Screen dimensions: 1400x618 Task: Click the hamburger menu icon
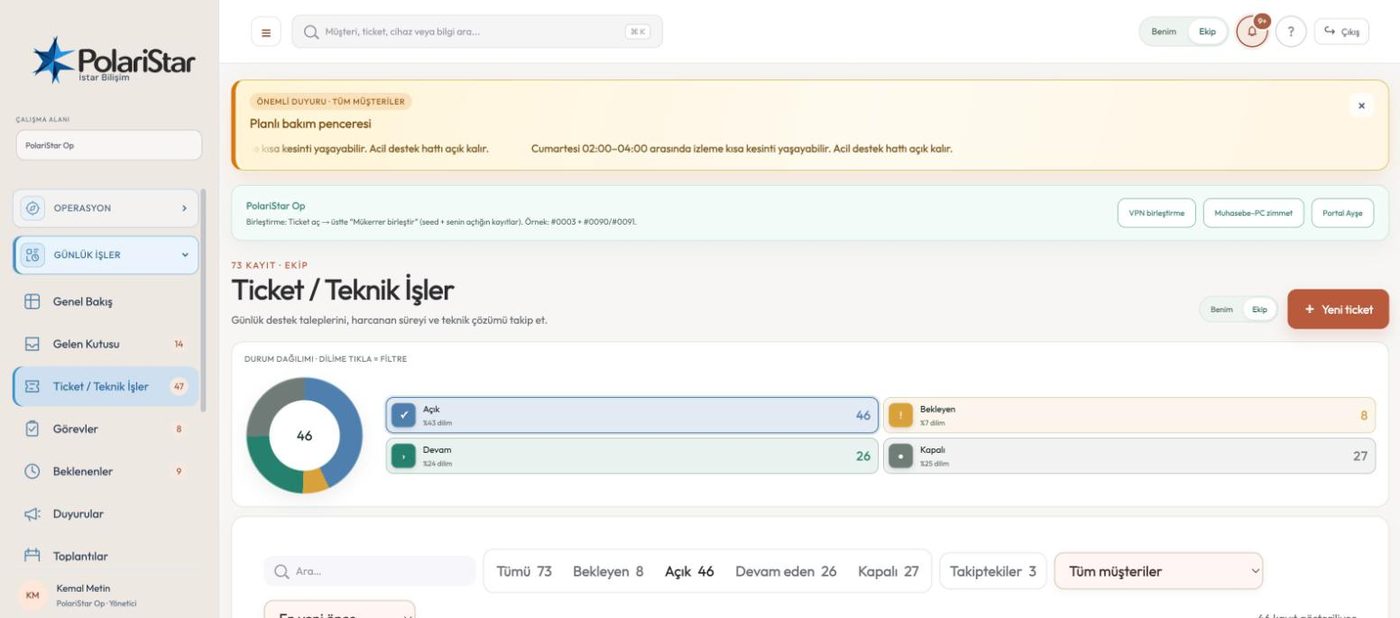click(265, 32)
